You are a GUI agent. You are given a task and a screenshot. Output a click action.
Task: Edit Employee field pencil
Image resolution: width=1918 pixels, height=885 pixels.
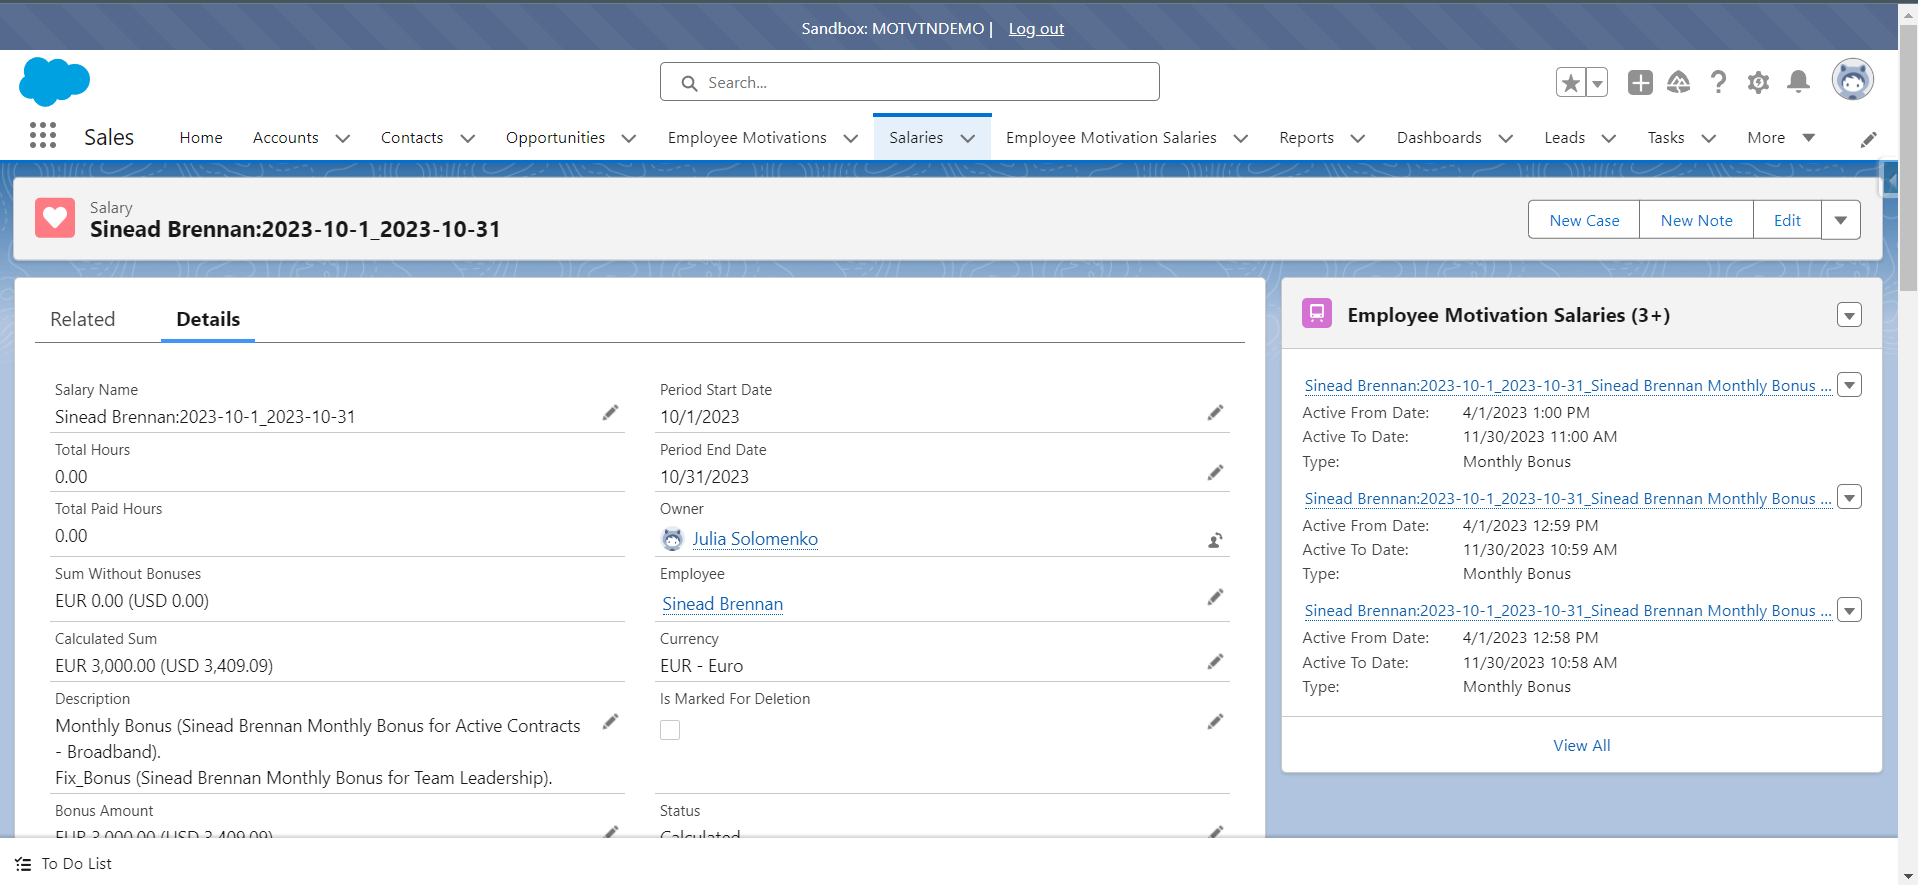click(x=1215, y=598)
